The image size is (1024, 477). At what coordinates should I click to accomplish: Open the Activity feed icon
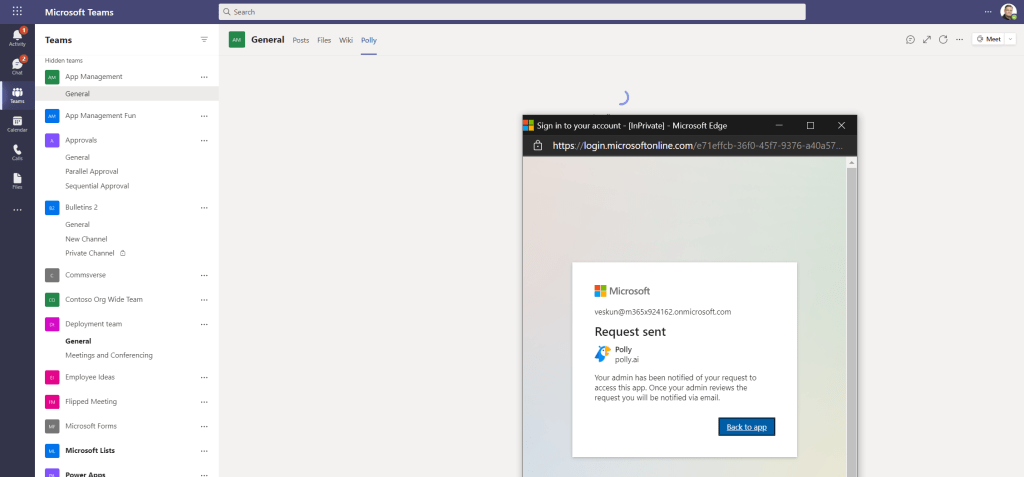pos(17,37)
